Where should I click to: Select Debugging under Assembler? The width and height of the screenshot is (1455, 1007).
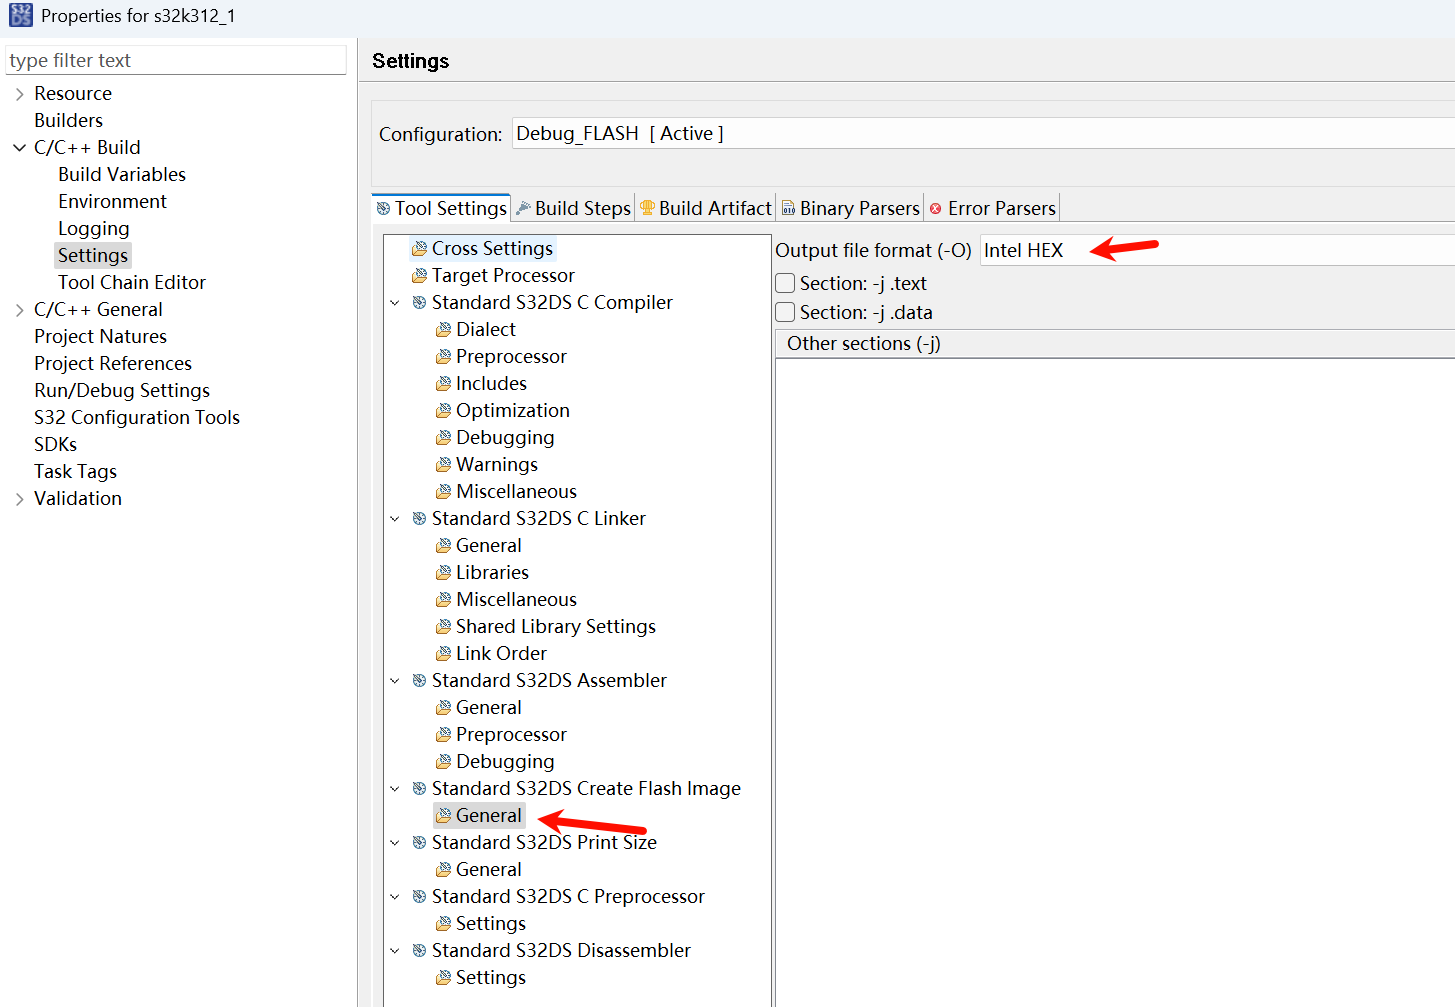pos(505,761)
